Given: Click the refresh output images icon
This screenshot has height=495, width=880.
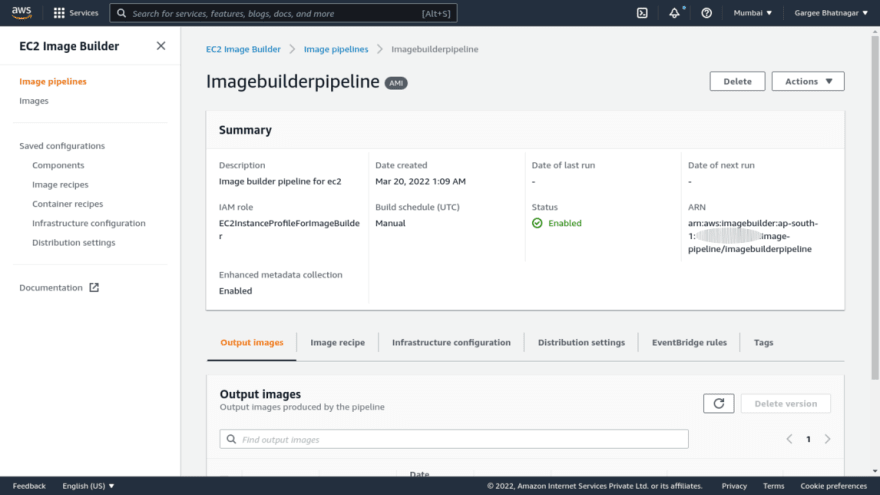Looking at the screenshot, I should click(x=718, y=404).
